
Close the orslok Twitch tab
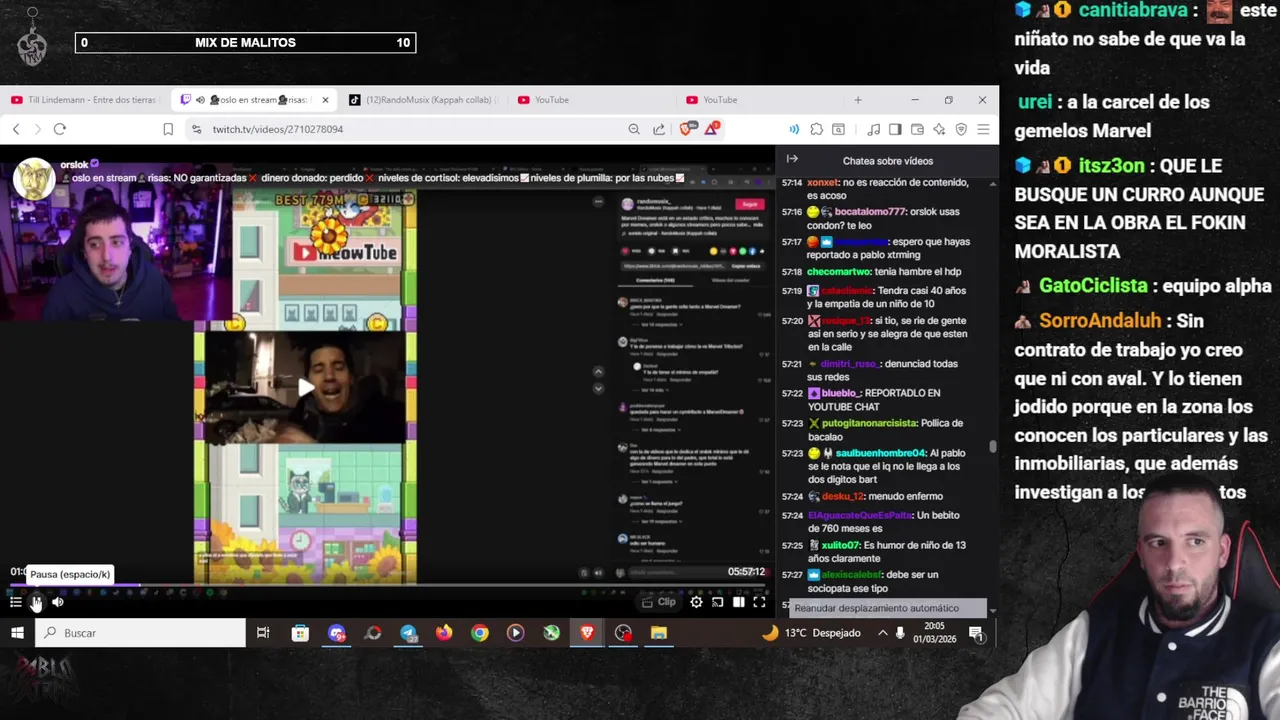click(325, 100)
